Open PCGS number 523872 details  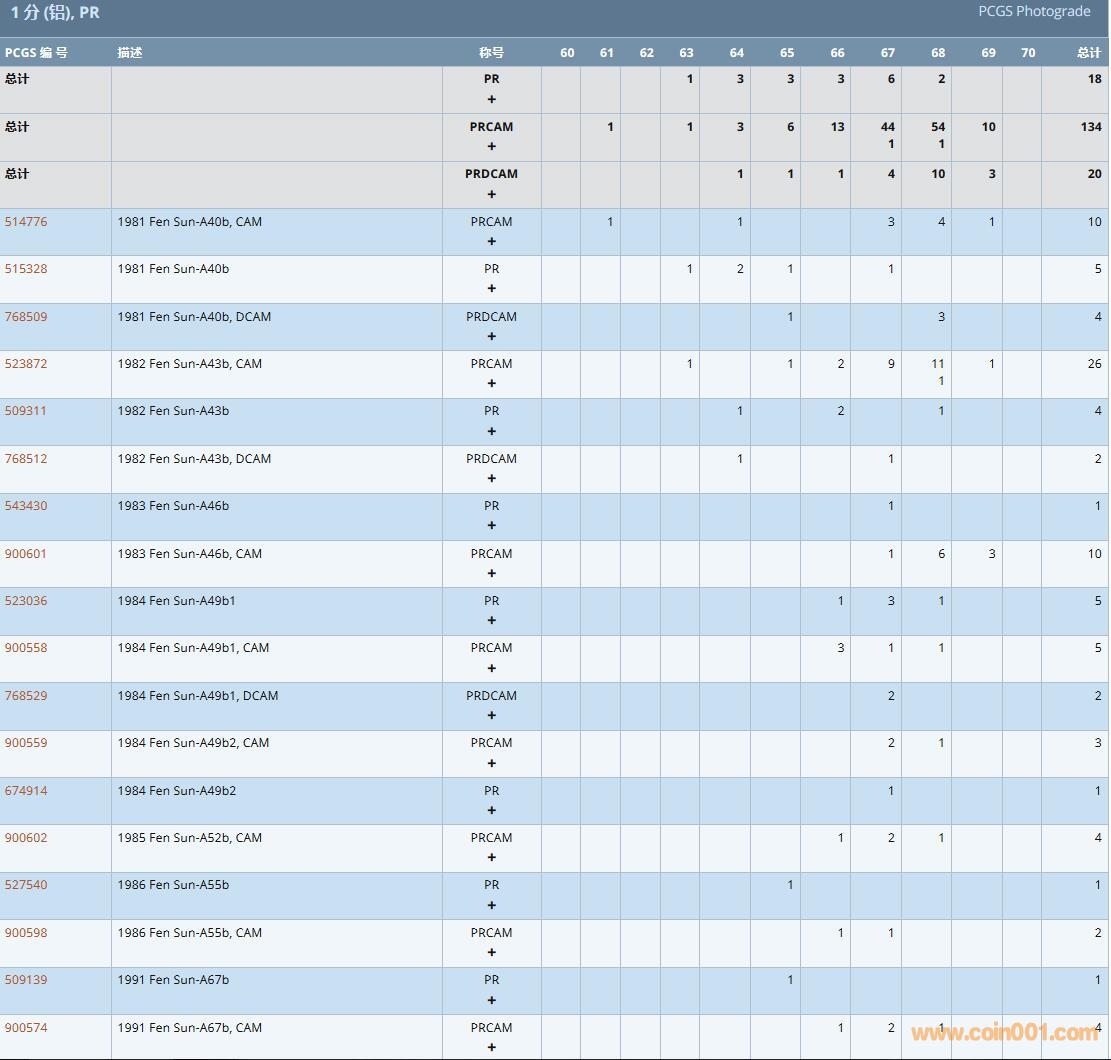(x=26, y=364)
